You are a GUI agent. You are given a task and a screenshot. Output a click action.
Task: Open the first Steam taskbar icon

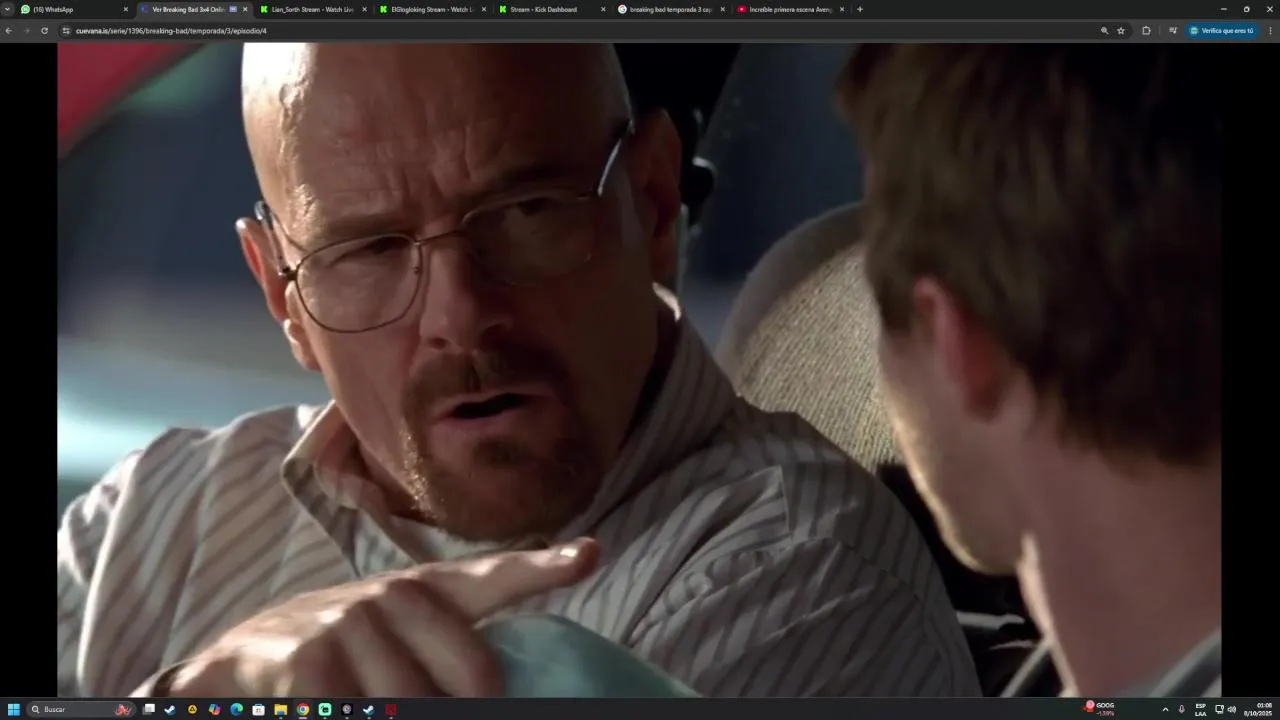tap(170, 710)
